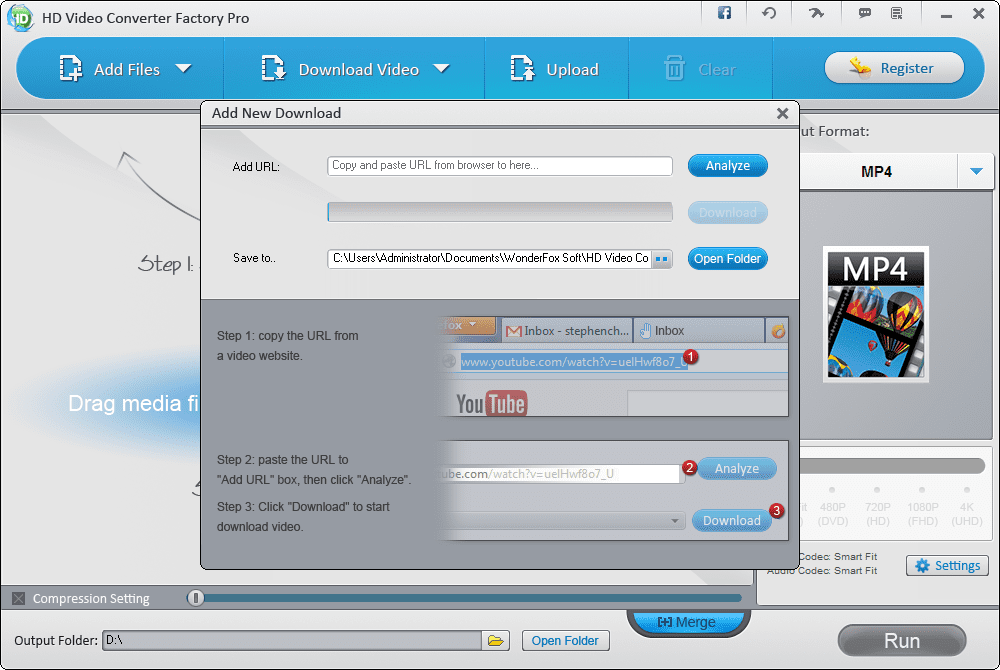Click the Facebook share icon in title bar
1000x670 pixels.
point(724,13)
